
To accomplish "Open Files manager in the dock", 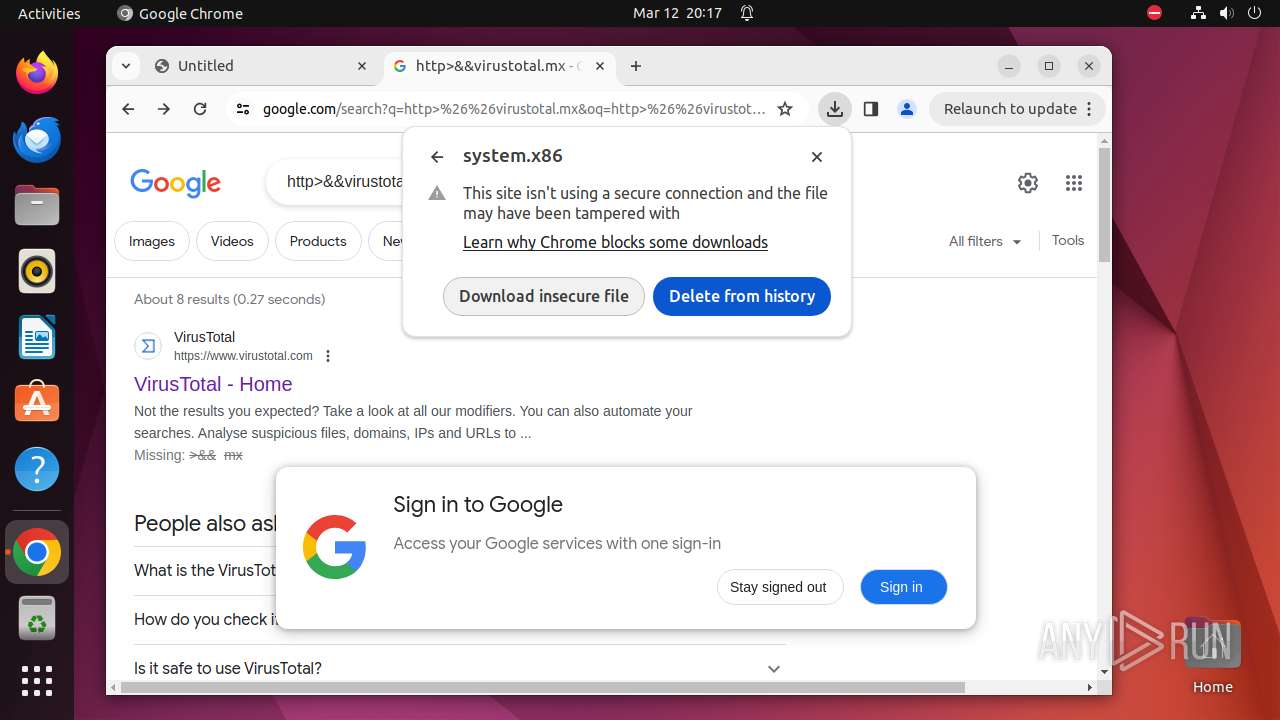I will (x=37, y=205).
